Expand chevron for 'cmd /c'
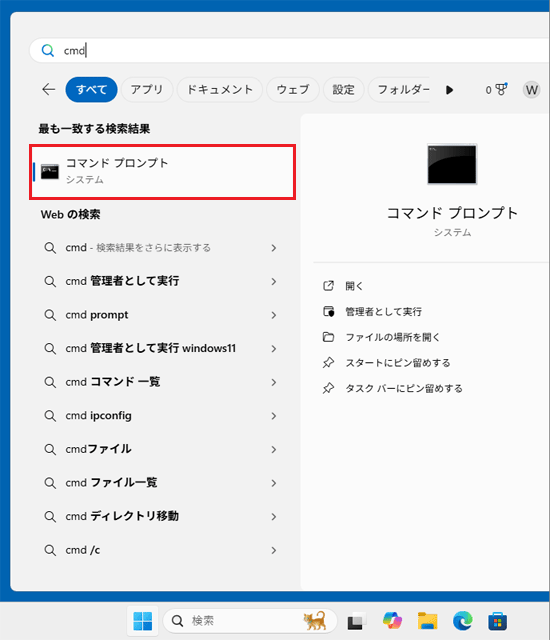Image resolution: width=550 pixels, height=640 pixels. tap(274, 550)
